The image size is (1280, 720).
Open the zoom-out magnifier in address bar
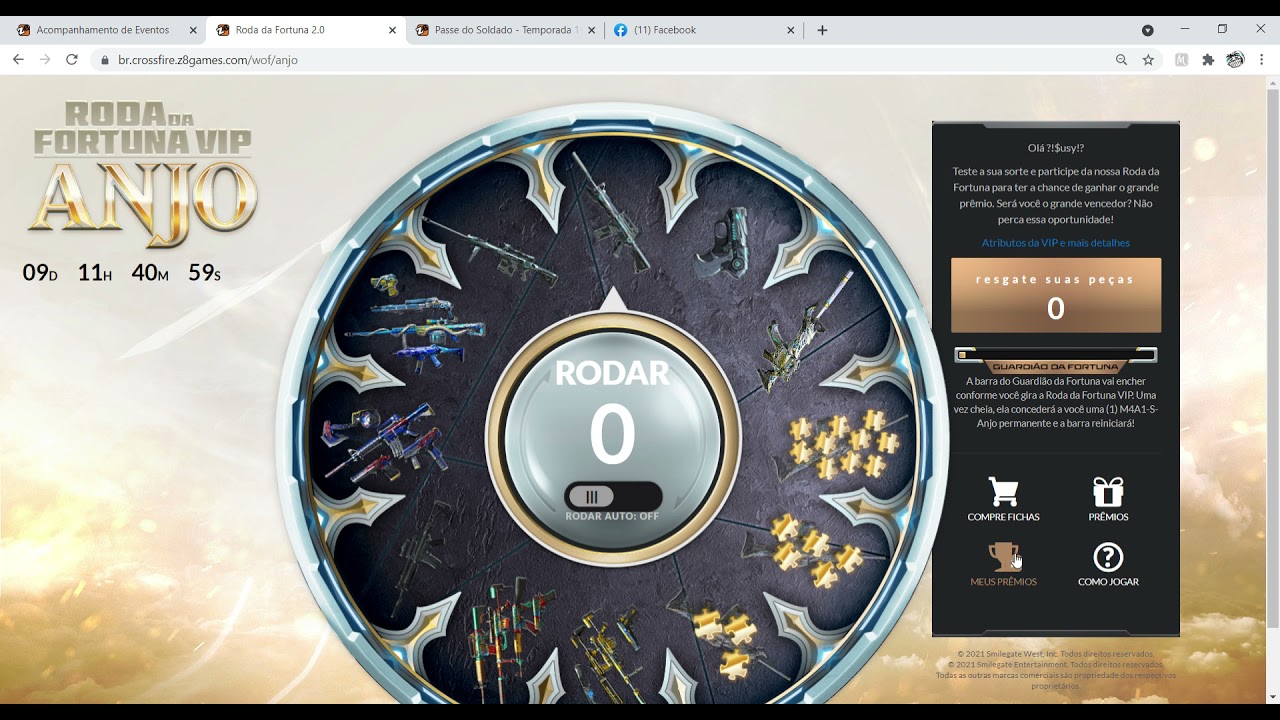(1122, 60)
